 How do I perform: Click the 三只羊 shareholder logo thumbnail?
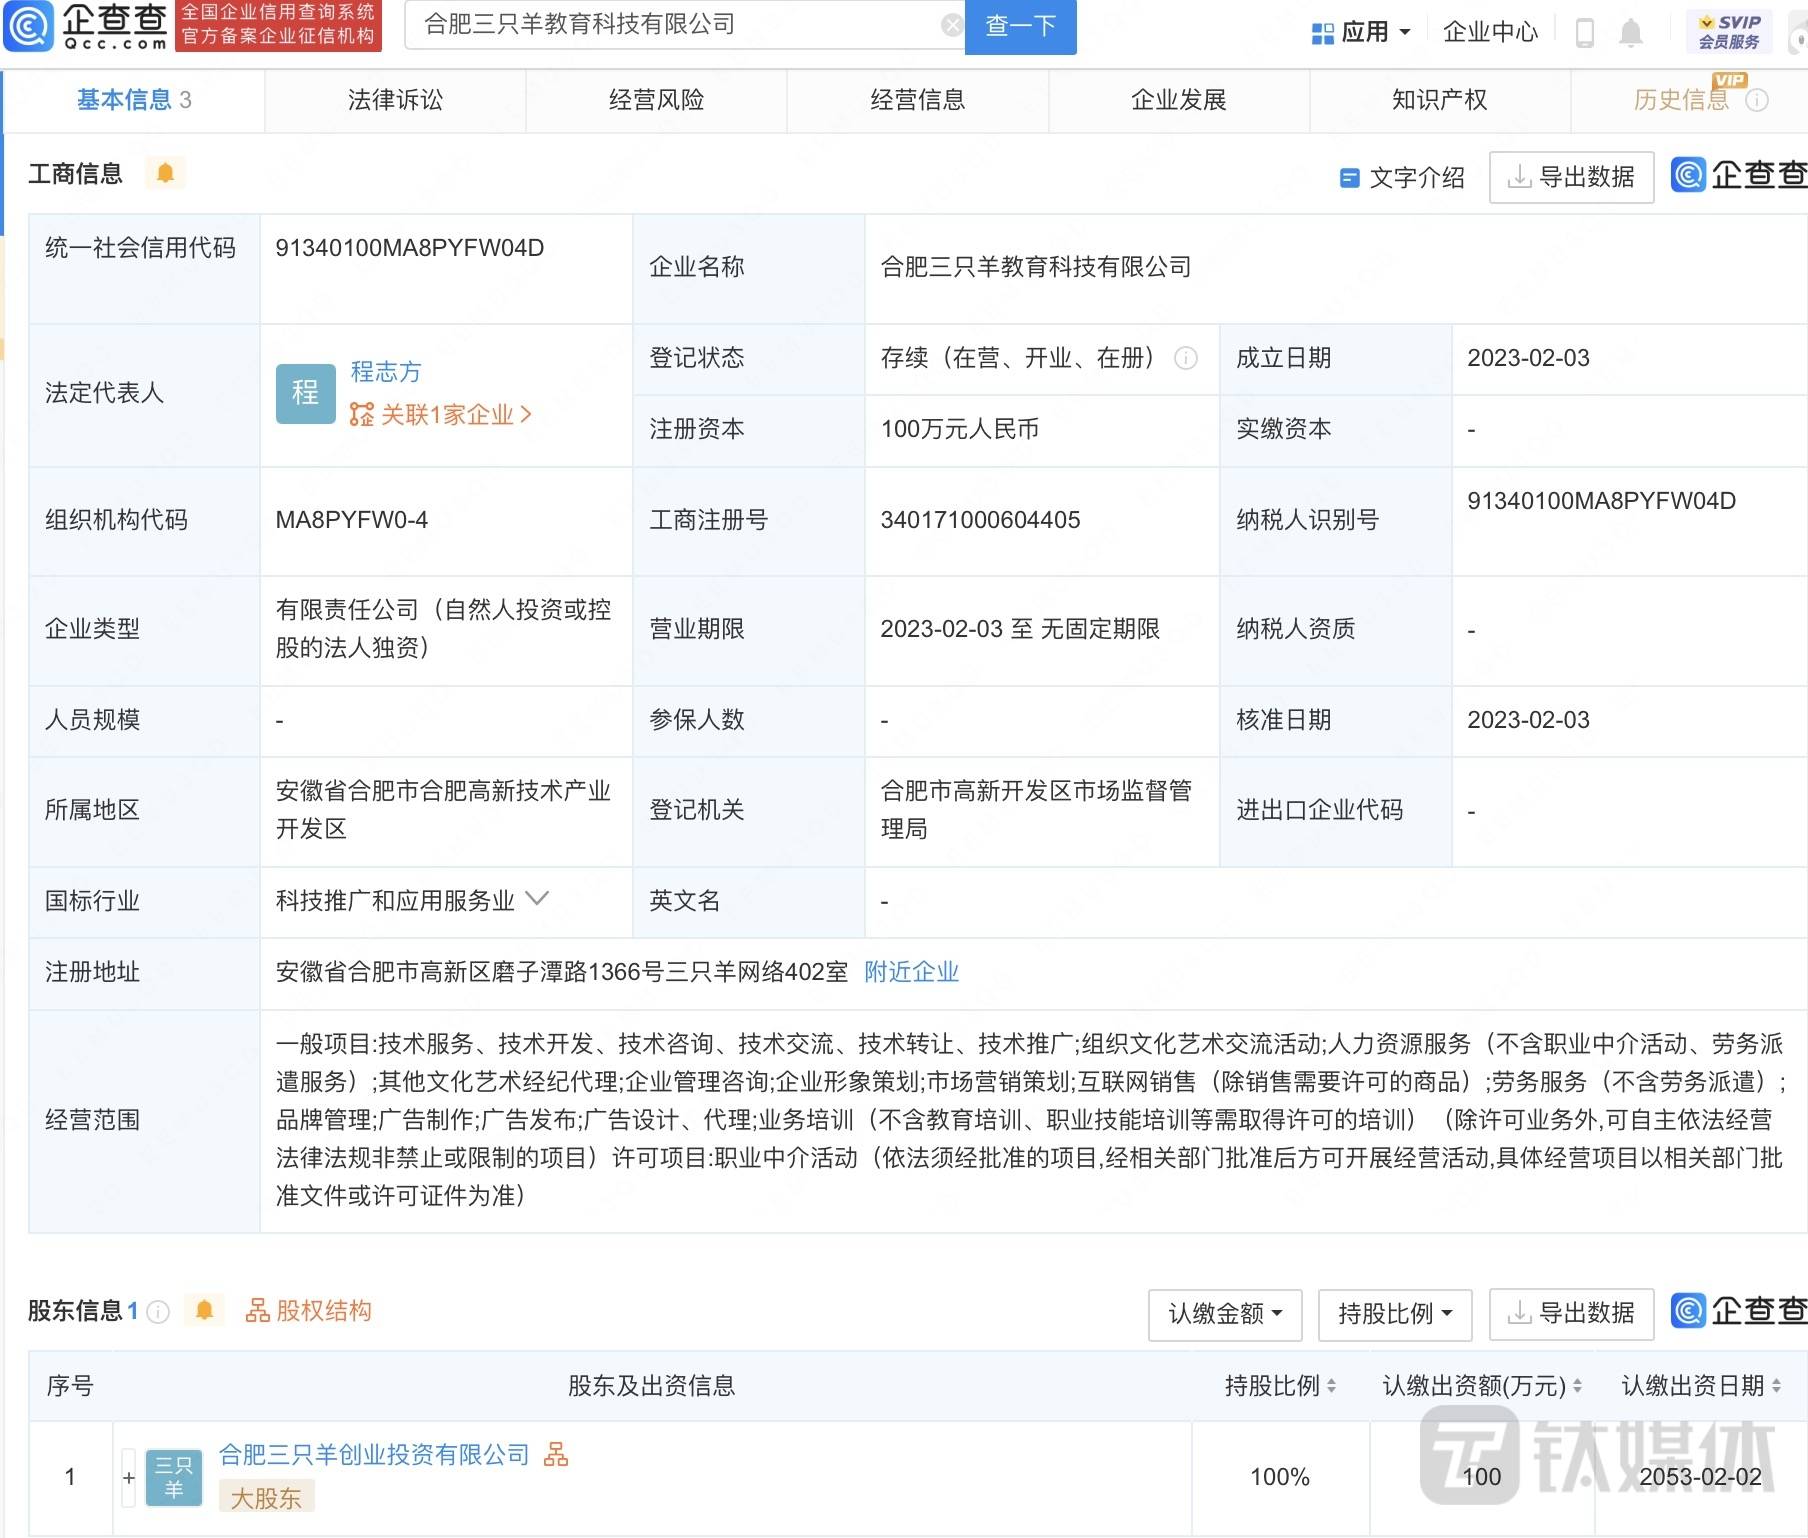[174, 1477]
